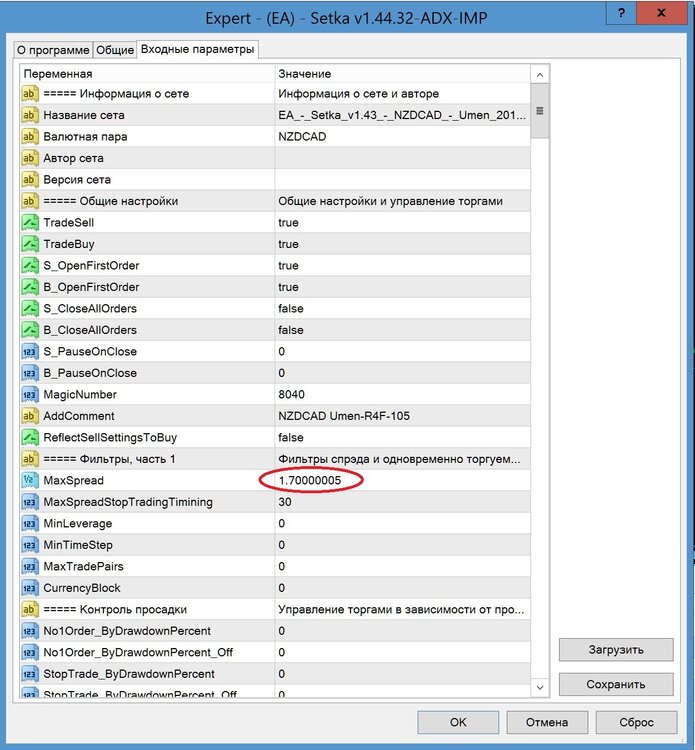The width and height of the screenshot is (695, 750).
Task: Select the MaxTradePairs variable name
Action: (x=83, y=567)
